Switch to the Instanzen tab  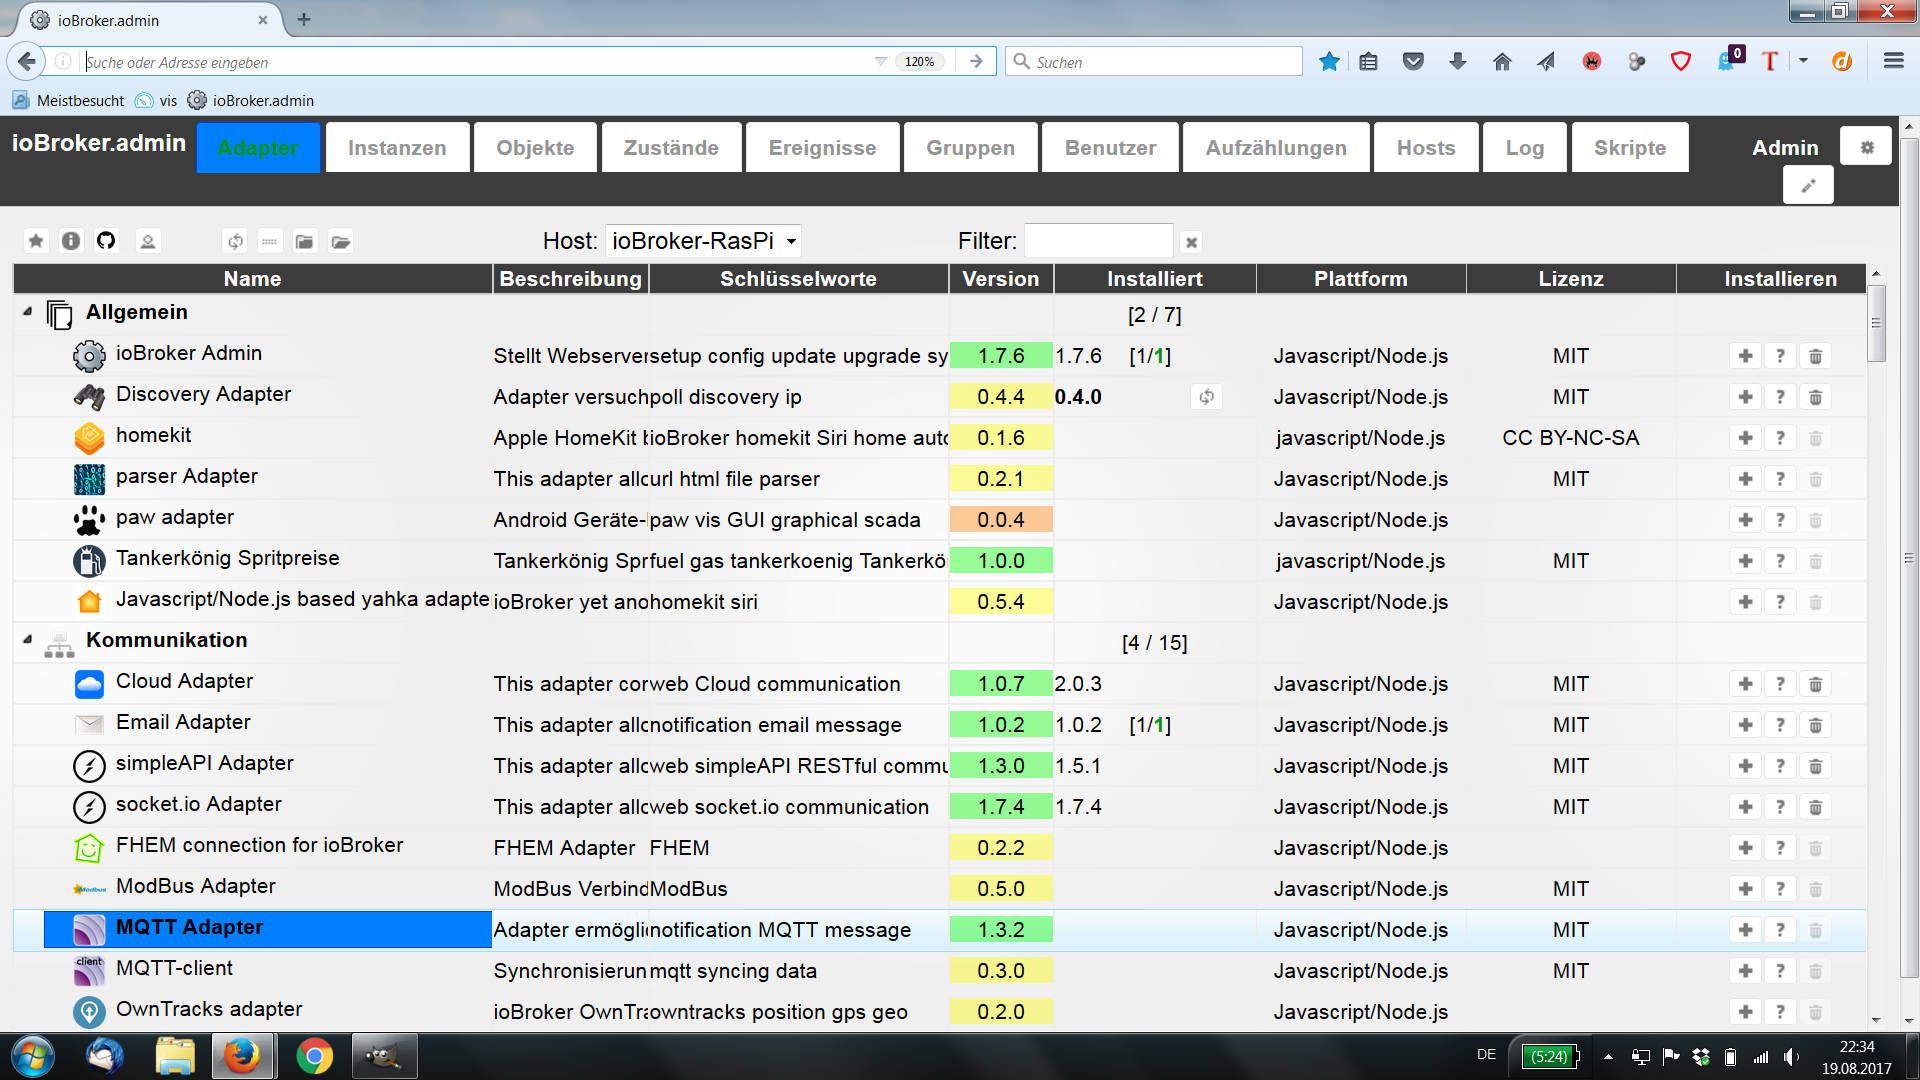(397, 148)
